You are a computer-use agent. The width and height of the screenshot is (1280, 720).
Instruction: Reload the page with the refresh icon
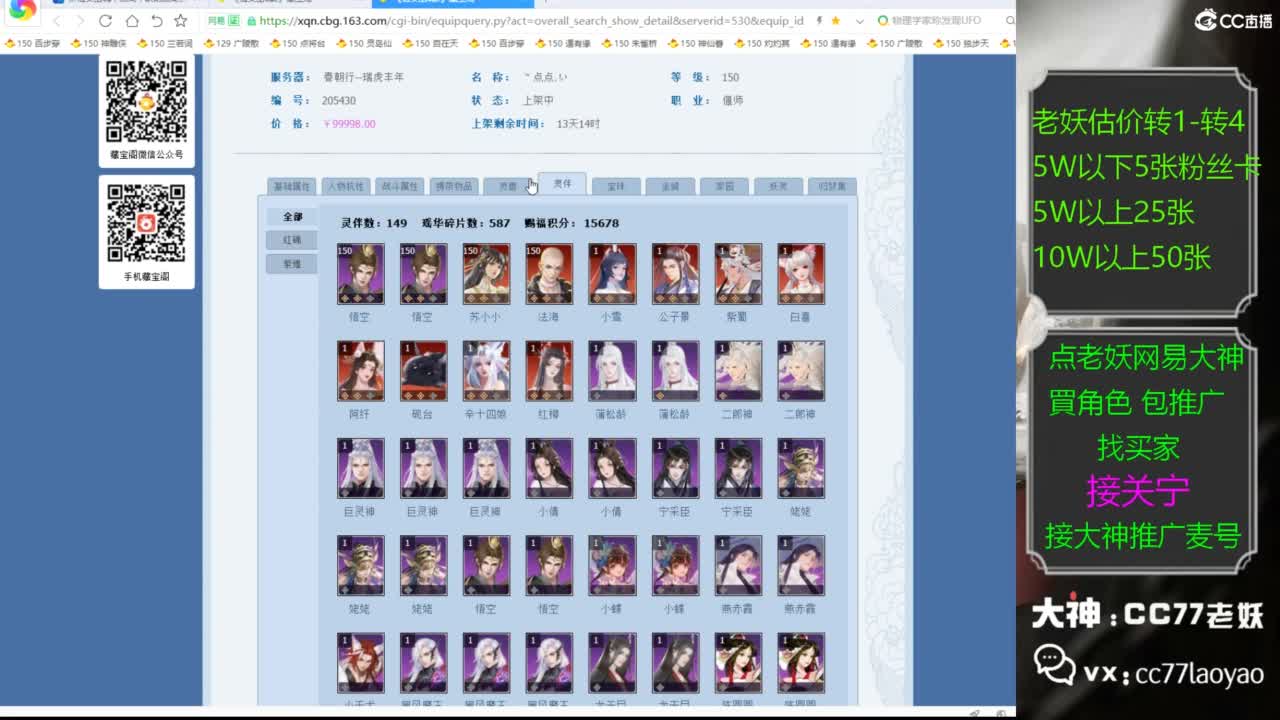click(x=106, y=21)
